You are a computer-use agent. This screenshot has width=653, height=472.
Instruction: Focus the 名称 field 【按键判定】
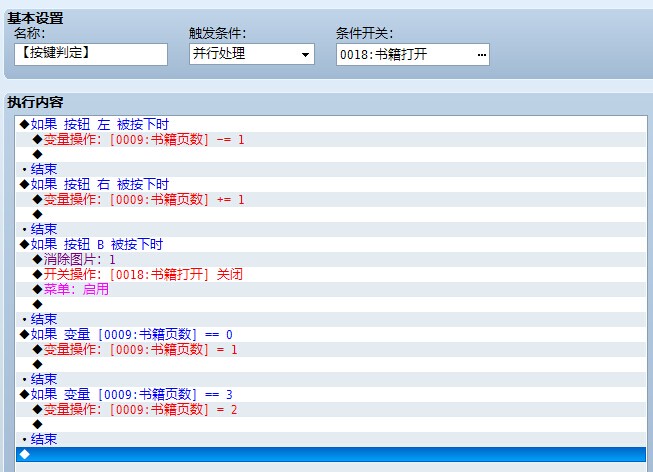[x=91, y=54]
